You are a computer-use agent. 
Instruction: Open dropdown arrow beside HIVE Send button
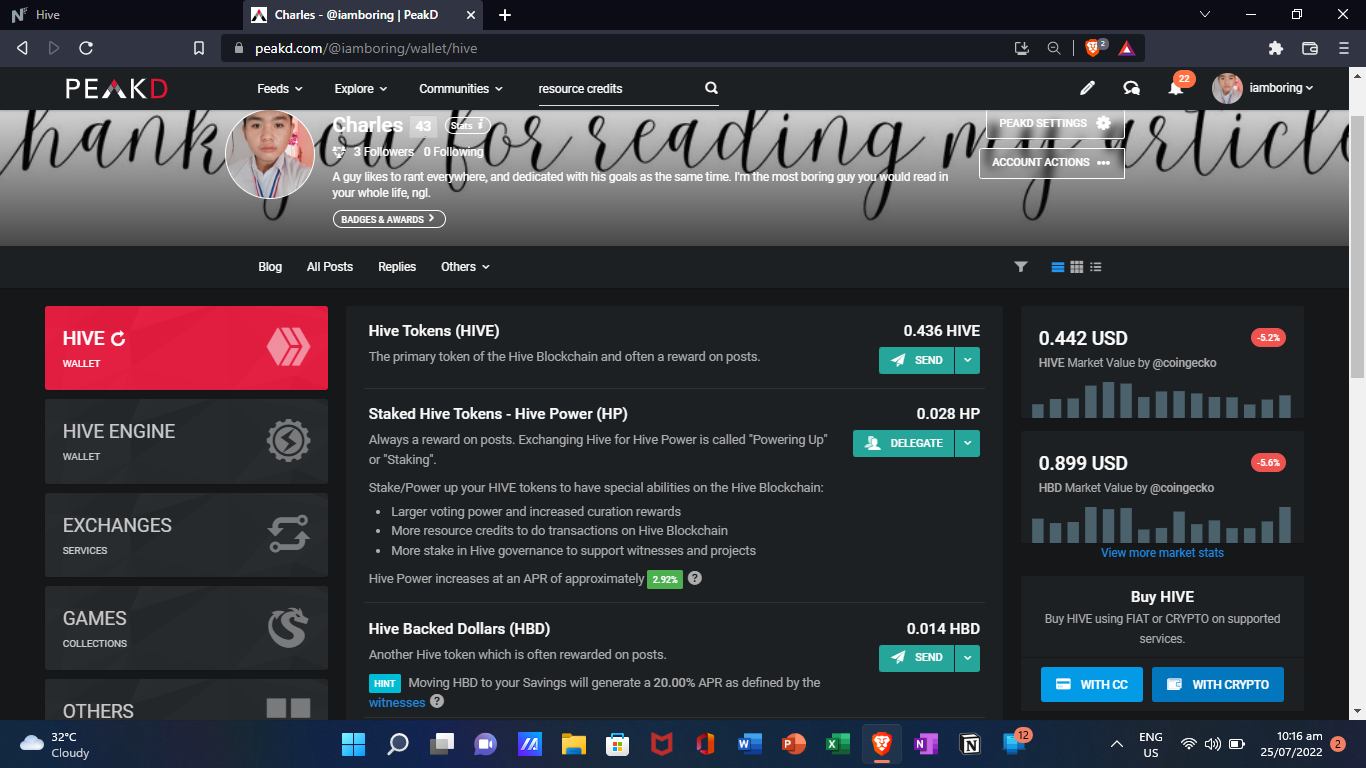967,361
